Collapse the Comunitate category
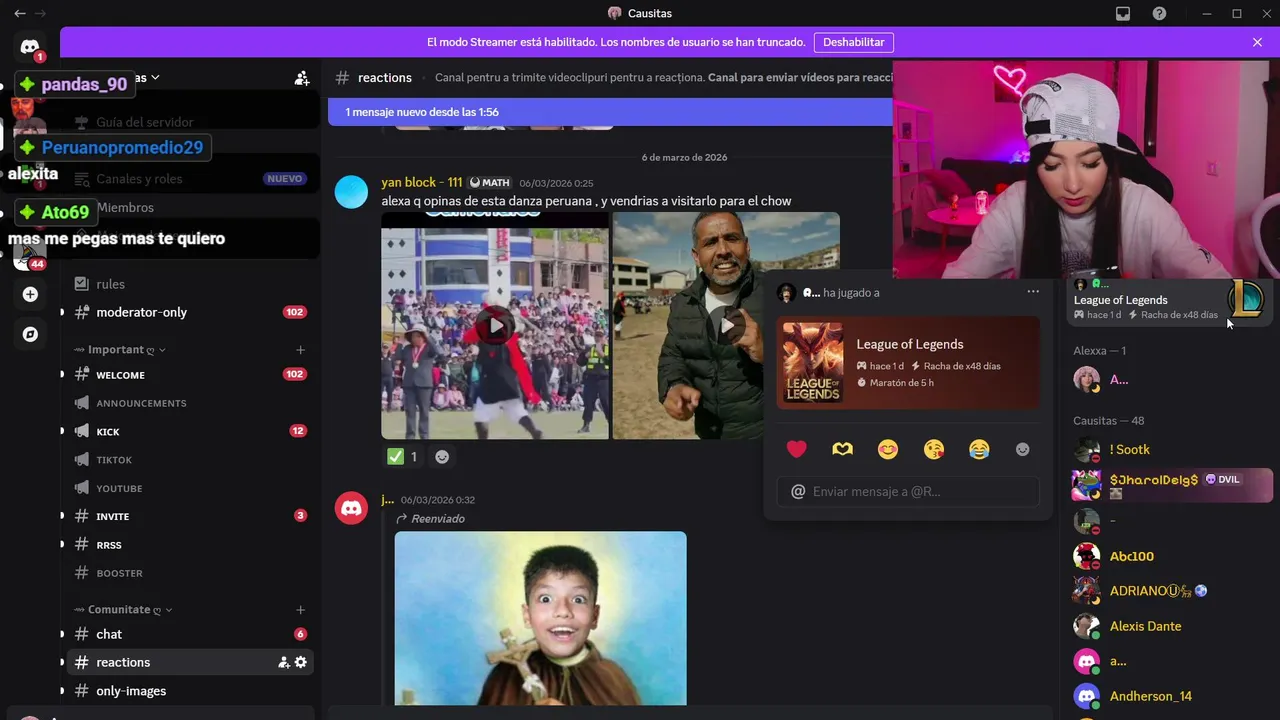The image size is (1280, 720). pyautogui.click(x=123, y=610)
